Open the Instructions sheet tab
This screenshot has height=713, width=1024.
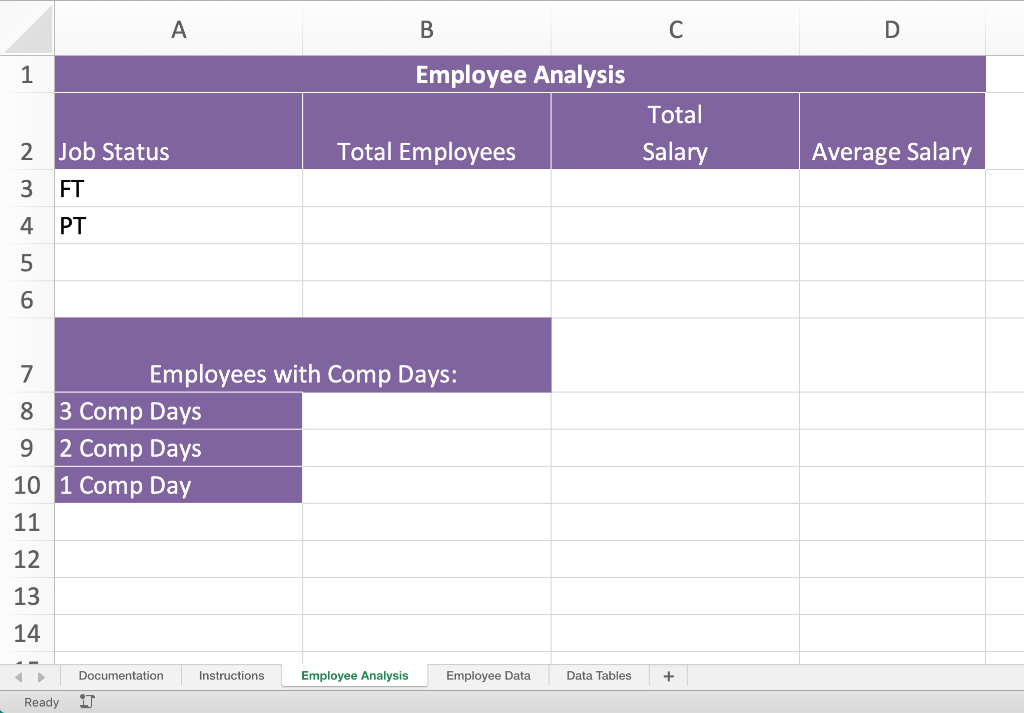click(x=231, y=676)
